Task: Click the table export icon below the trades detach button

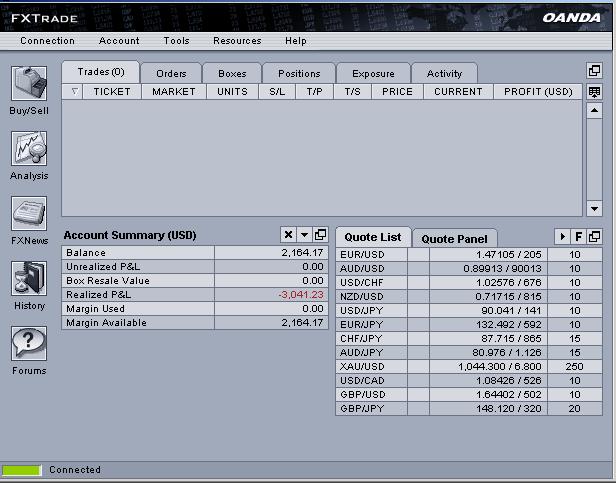Action: click(594, 92)
